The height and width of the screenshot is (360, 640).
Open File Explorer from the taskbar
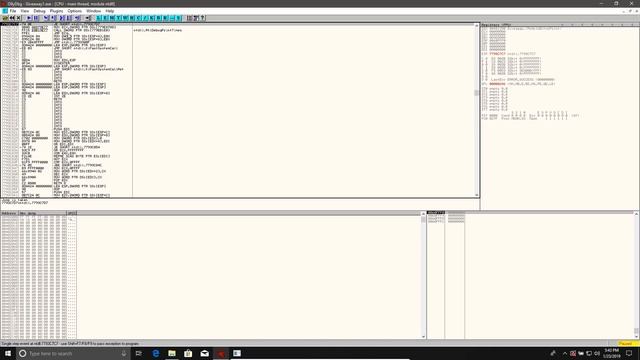click(x=172, y=353)
